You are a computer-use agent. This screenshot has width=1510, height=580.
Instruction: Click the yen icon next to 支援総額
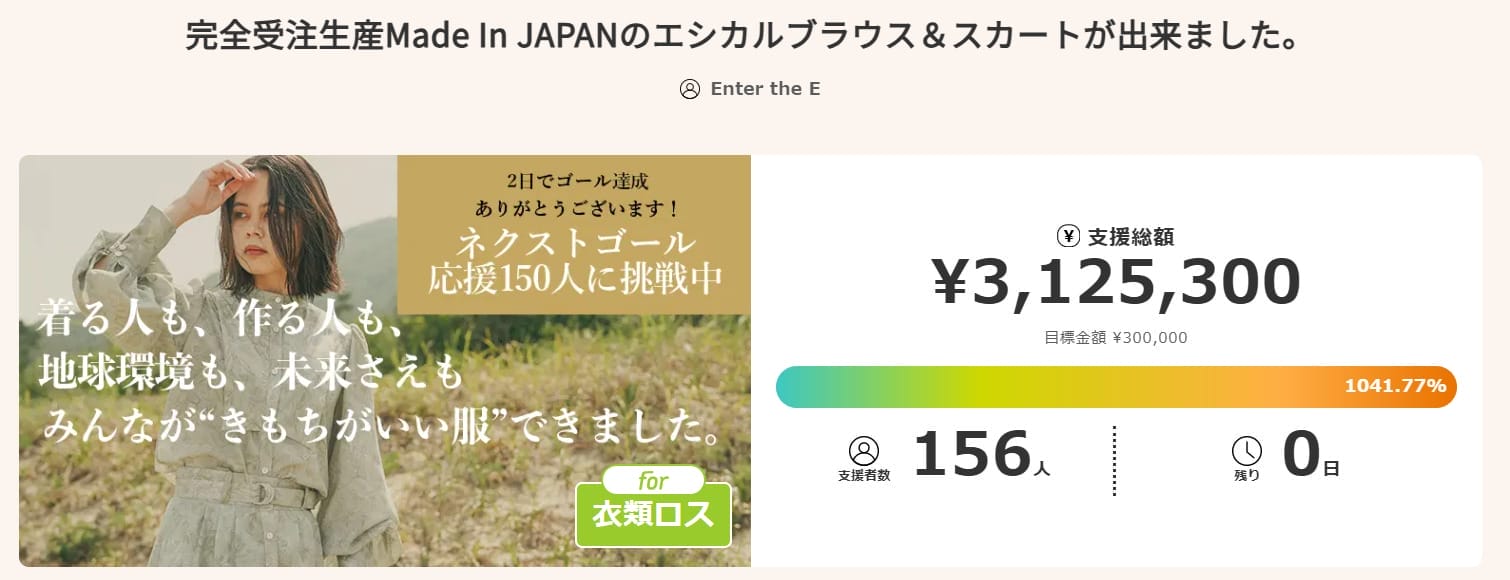1068,237
